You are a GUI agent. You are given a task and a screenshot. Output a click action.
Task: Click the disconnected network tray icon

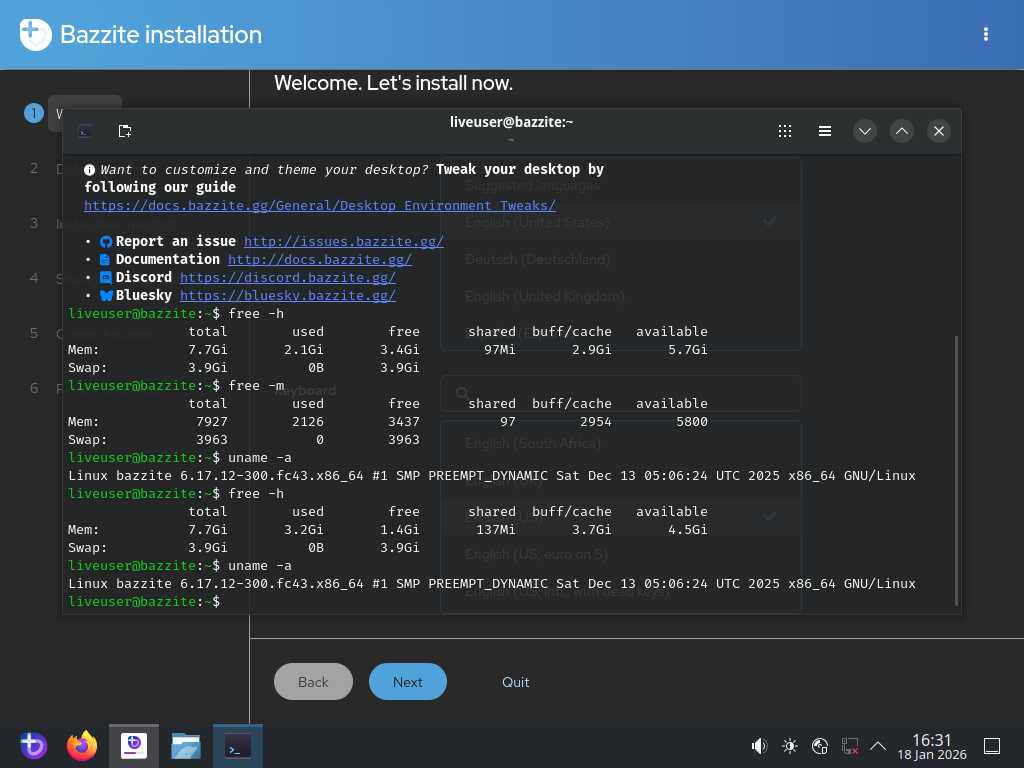[x=850, y=746]
